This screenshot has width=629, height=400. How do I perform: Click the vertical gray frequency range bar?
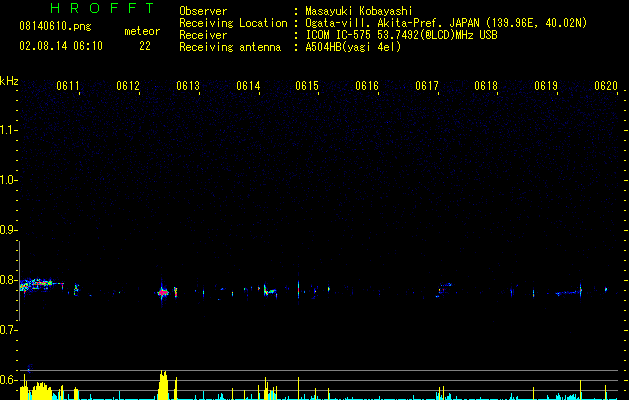19,281
